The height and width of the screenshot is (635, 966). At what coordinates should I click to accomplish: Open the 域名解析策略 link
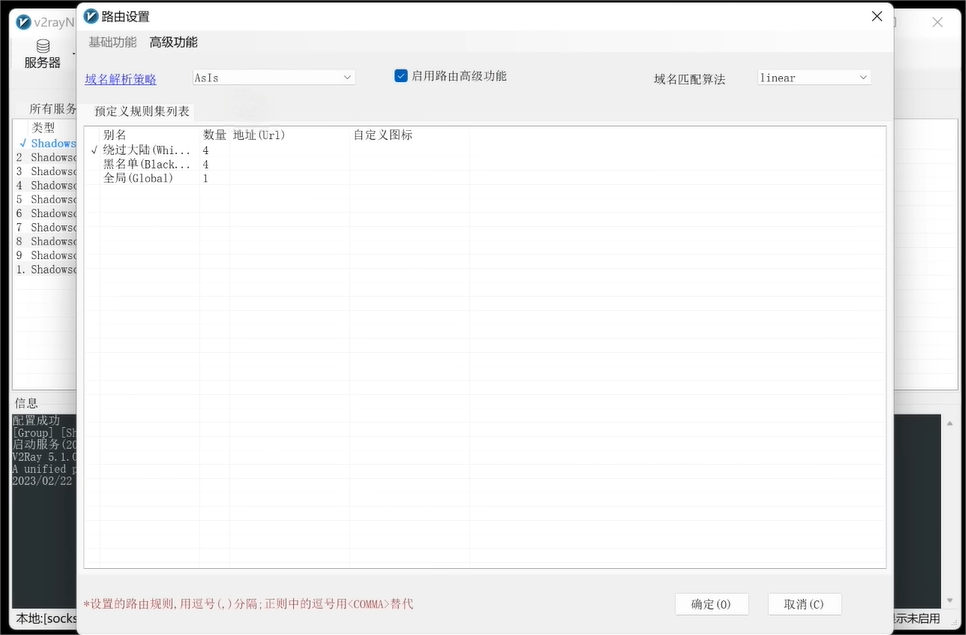click(119, 76)
